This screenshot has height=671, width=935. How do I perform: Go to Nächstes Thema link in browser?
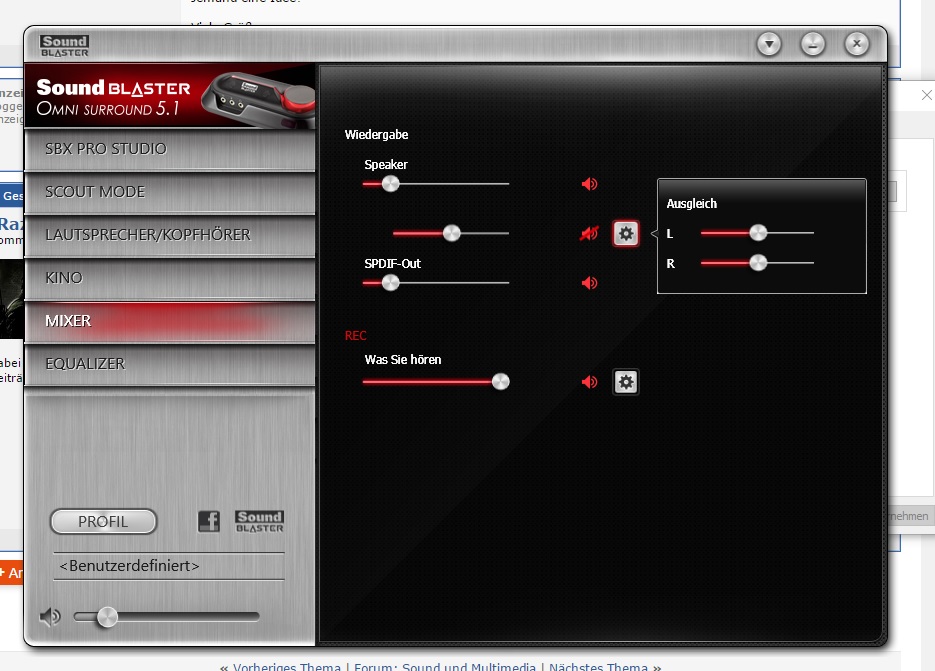[x=598, y=666]
